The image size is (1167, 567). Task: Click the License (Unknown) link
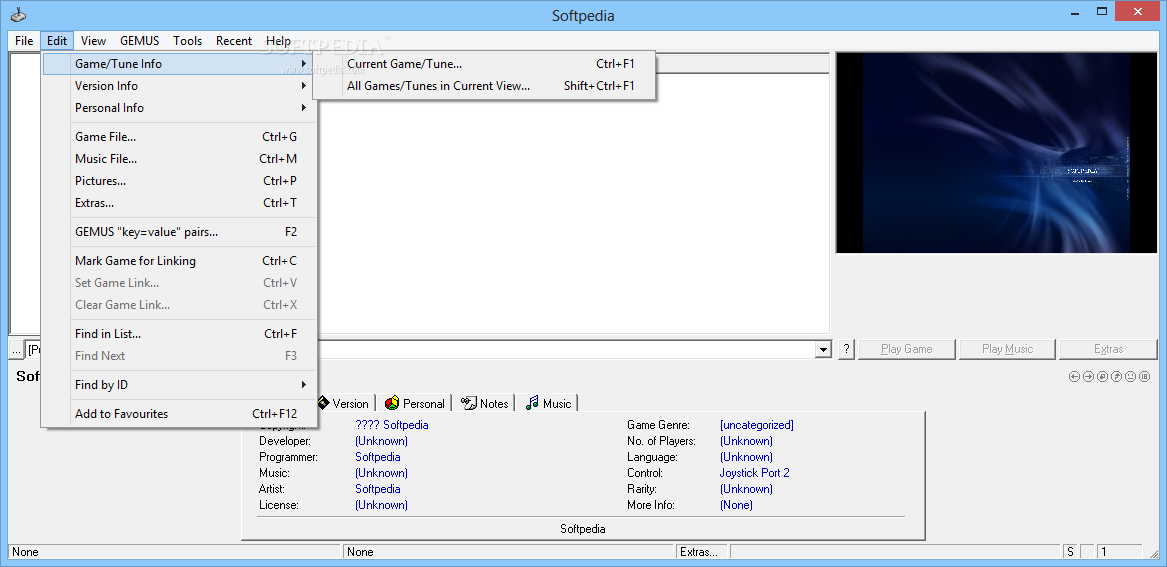[381, 505]
